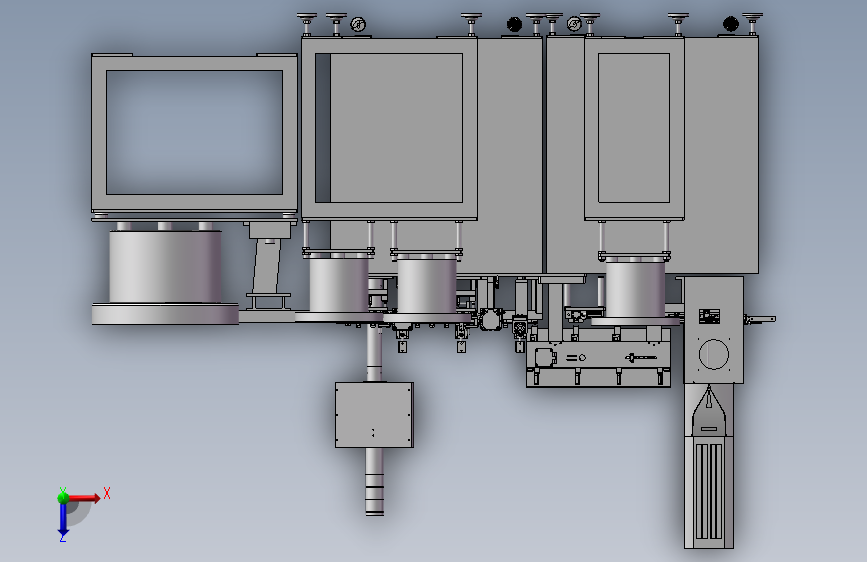The image size is (867, 562).
Task: Click the red "X" axis label
Action: (107, 493)
